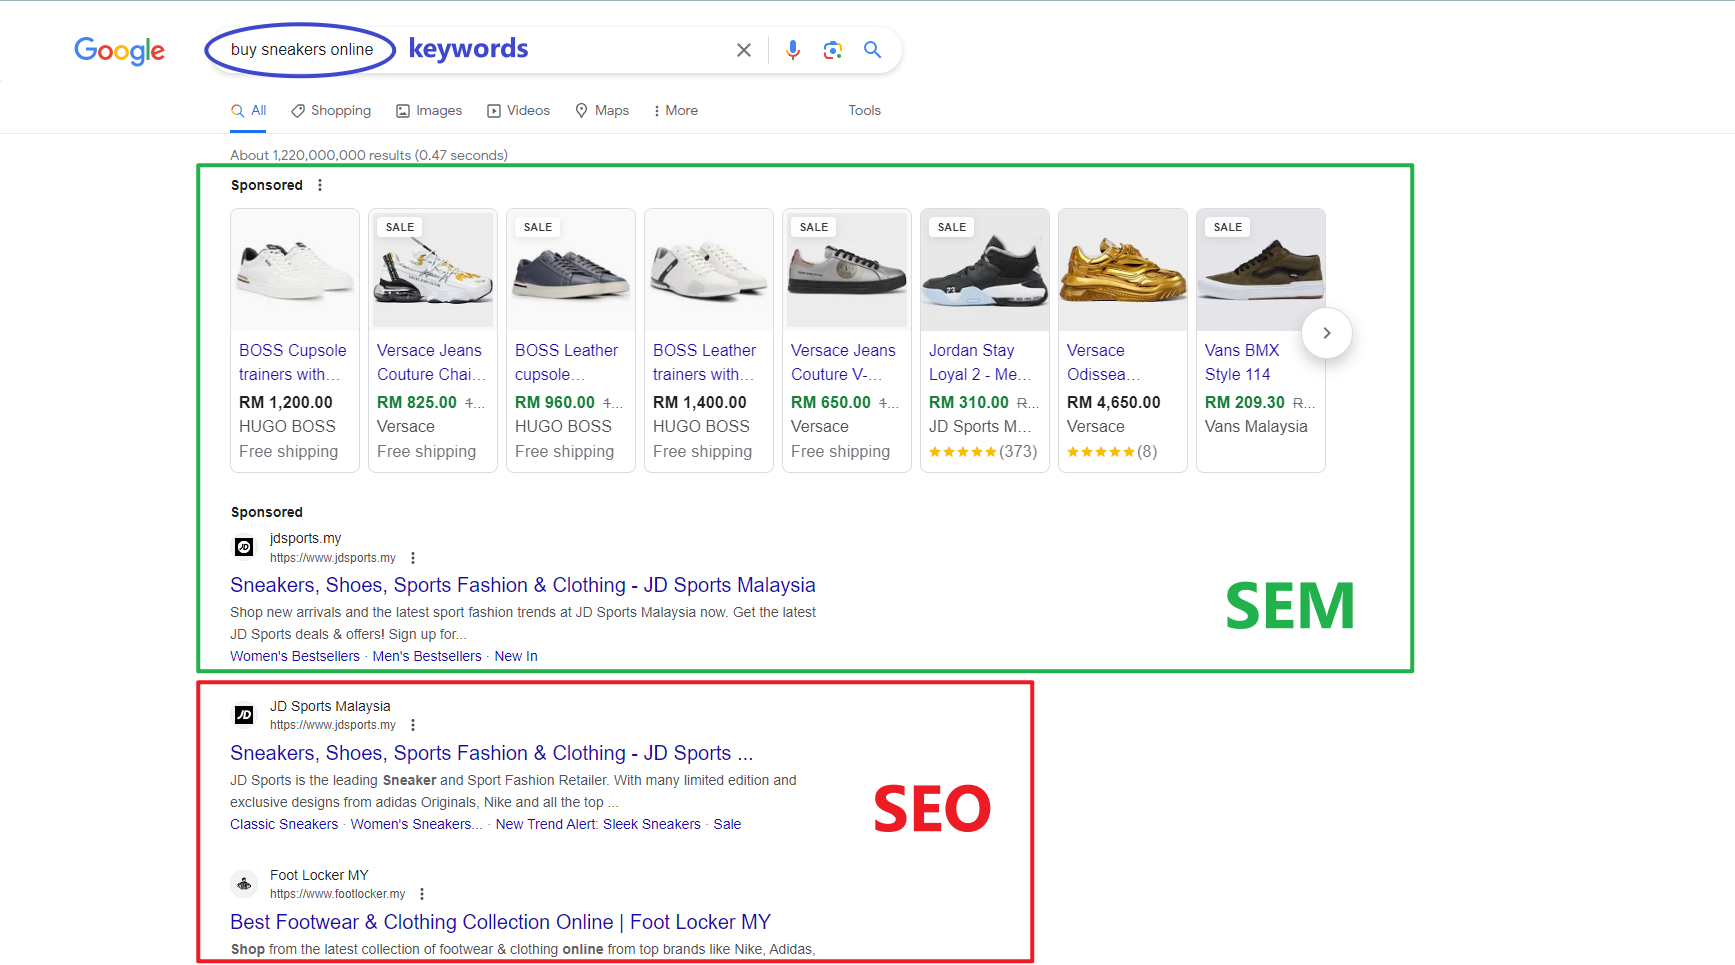This screenshot has width=1735, height=965.
Task: Open the Best Footwear & Clothing Collection Online result
Action: (501, 922)
